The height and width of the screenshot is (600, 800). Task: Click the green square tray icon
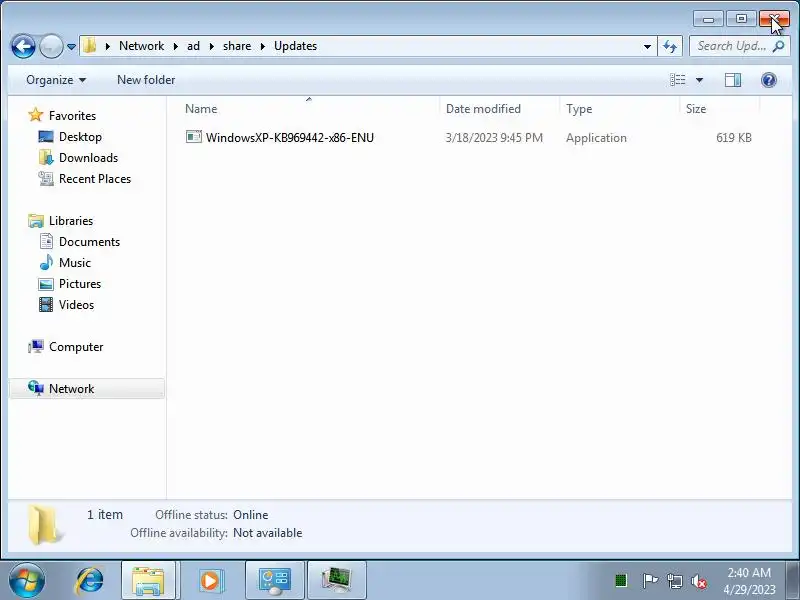coord(621,580)
